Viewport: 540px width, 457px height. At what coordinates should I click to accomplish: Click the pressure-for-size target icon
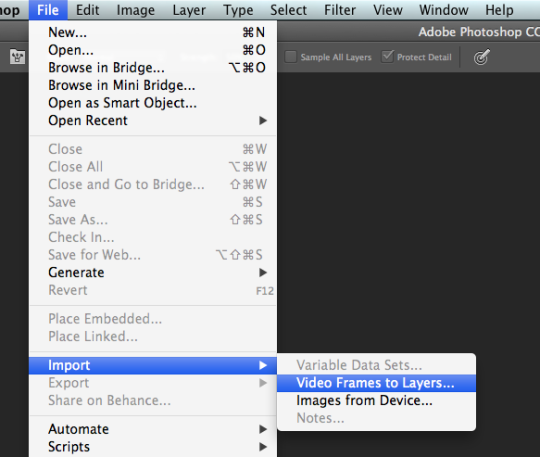[x=481, y=57]
